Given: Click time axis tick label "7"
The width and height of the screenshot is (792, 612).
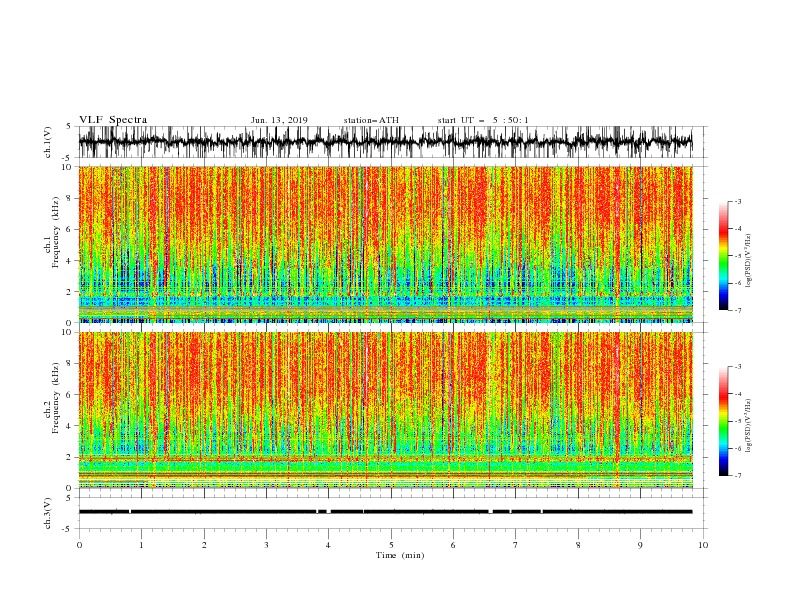Looking at the screenshot, I should click(516, 545).
